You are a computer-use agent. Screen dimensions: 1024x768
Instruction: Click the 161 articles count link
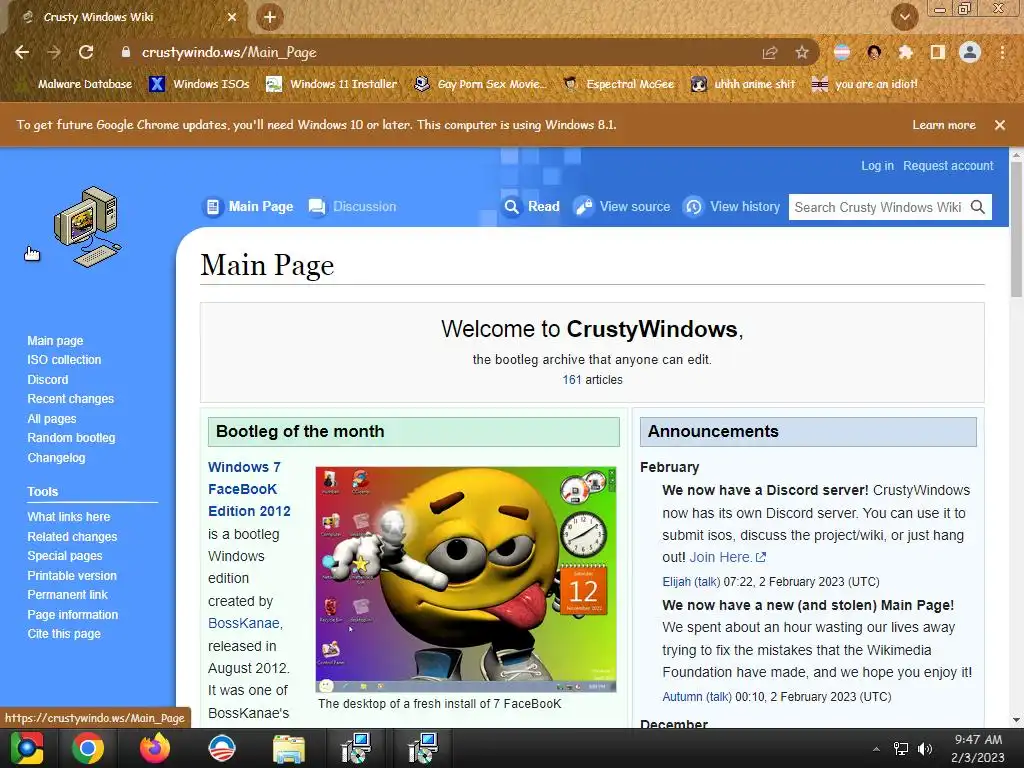572,379
